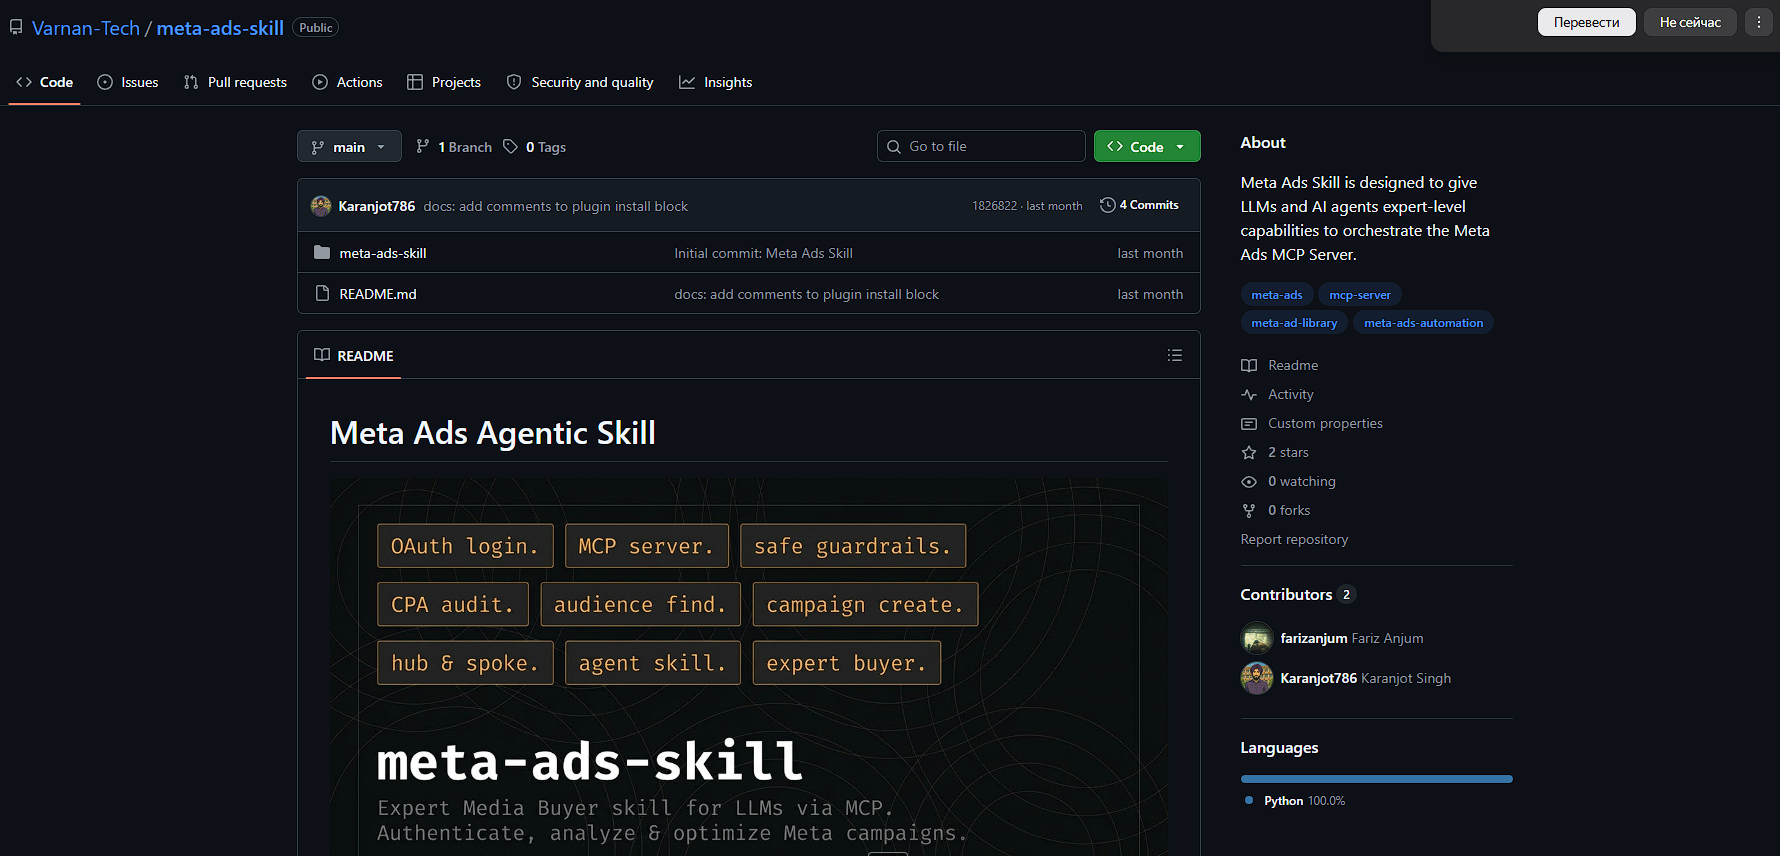
Task: Click the Не сейчас button
Action: 1690,22
